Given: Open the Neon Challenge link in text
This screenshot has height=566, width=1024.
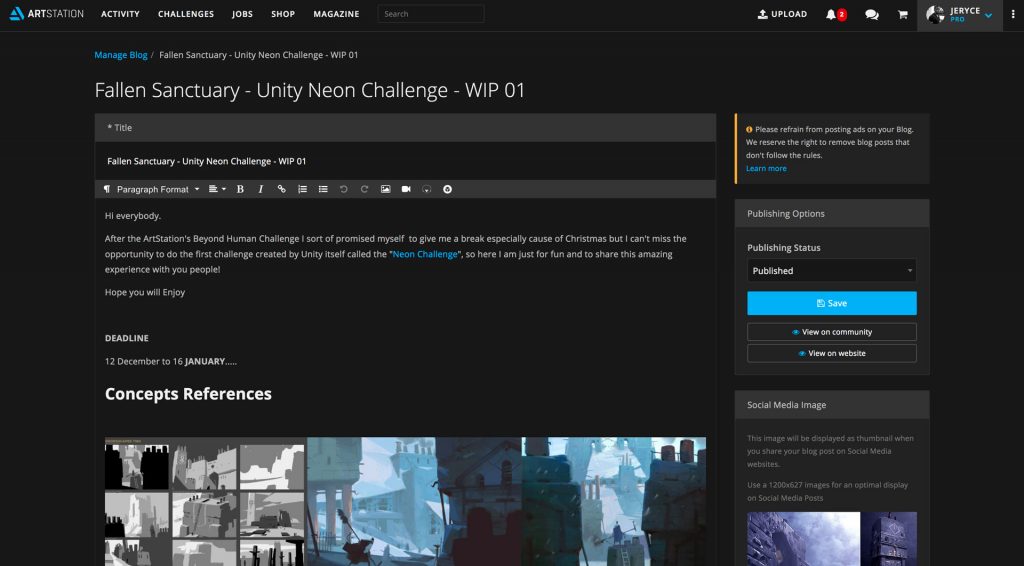Looking at the screenshot, I should (425, 254).
